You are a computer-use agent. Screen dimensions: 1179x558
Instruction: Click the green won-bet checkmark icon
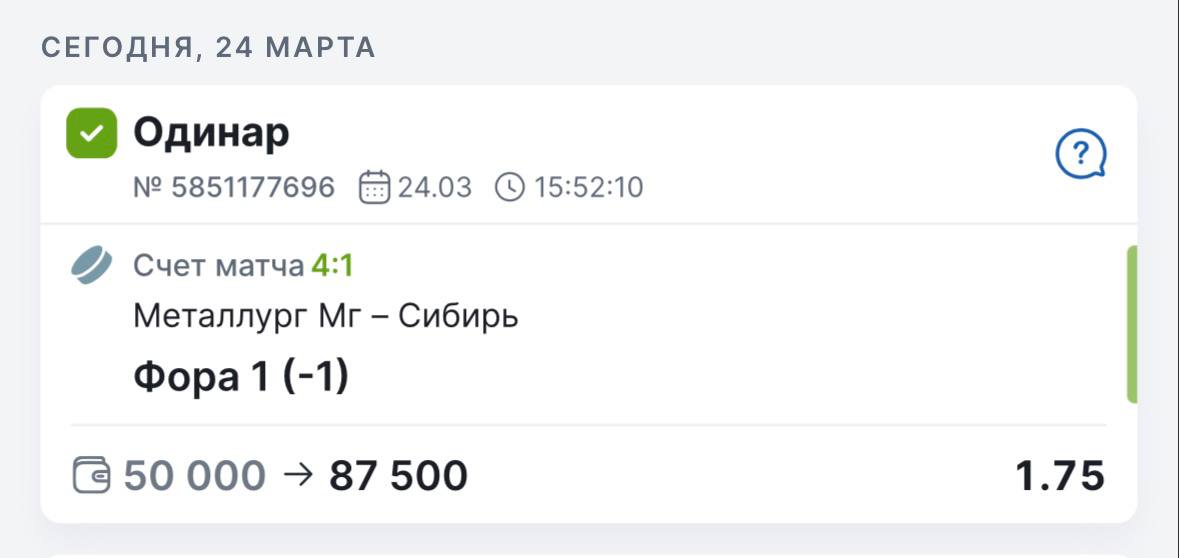point(92,133)
